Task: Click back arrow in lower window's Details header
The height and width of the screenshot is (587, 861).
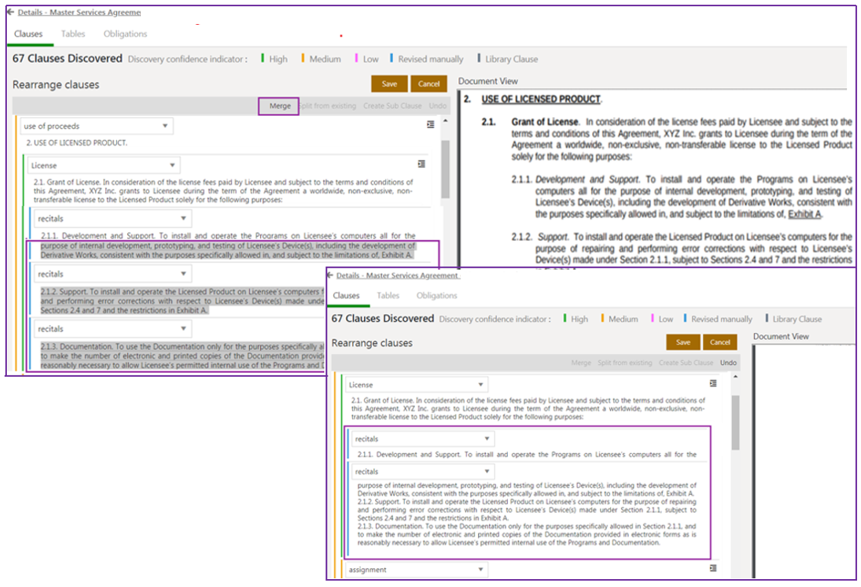Action: (330, 275)
